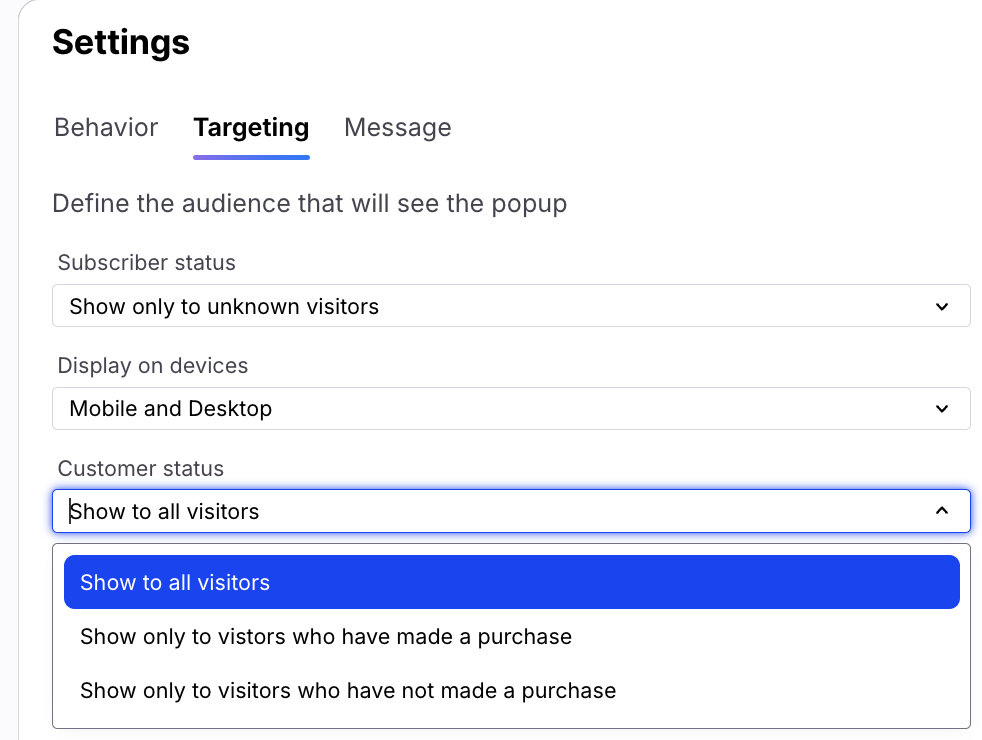Screen dimensions: 982x740
Task: Open the Behavior tab
Action: click(x=106, y=128)
